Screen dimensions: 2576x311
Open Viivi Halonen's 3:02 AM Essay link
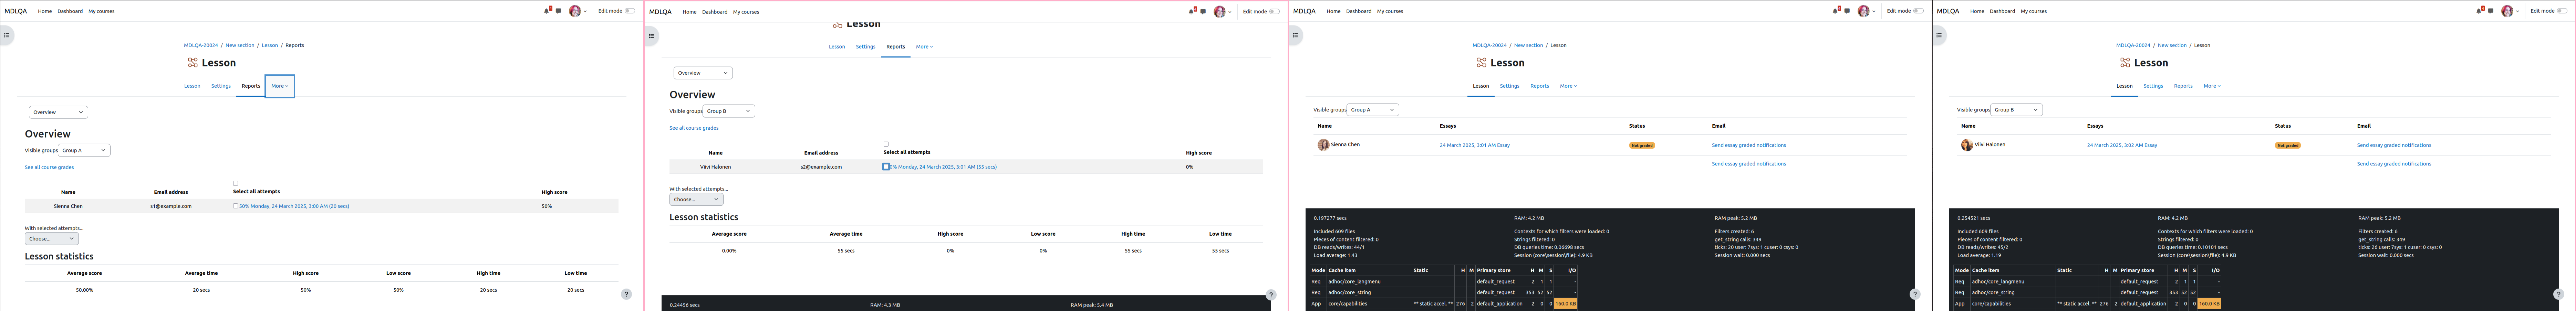click(x=2122, y=145)
